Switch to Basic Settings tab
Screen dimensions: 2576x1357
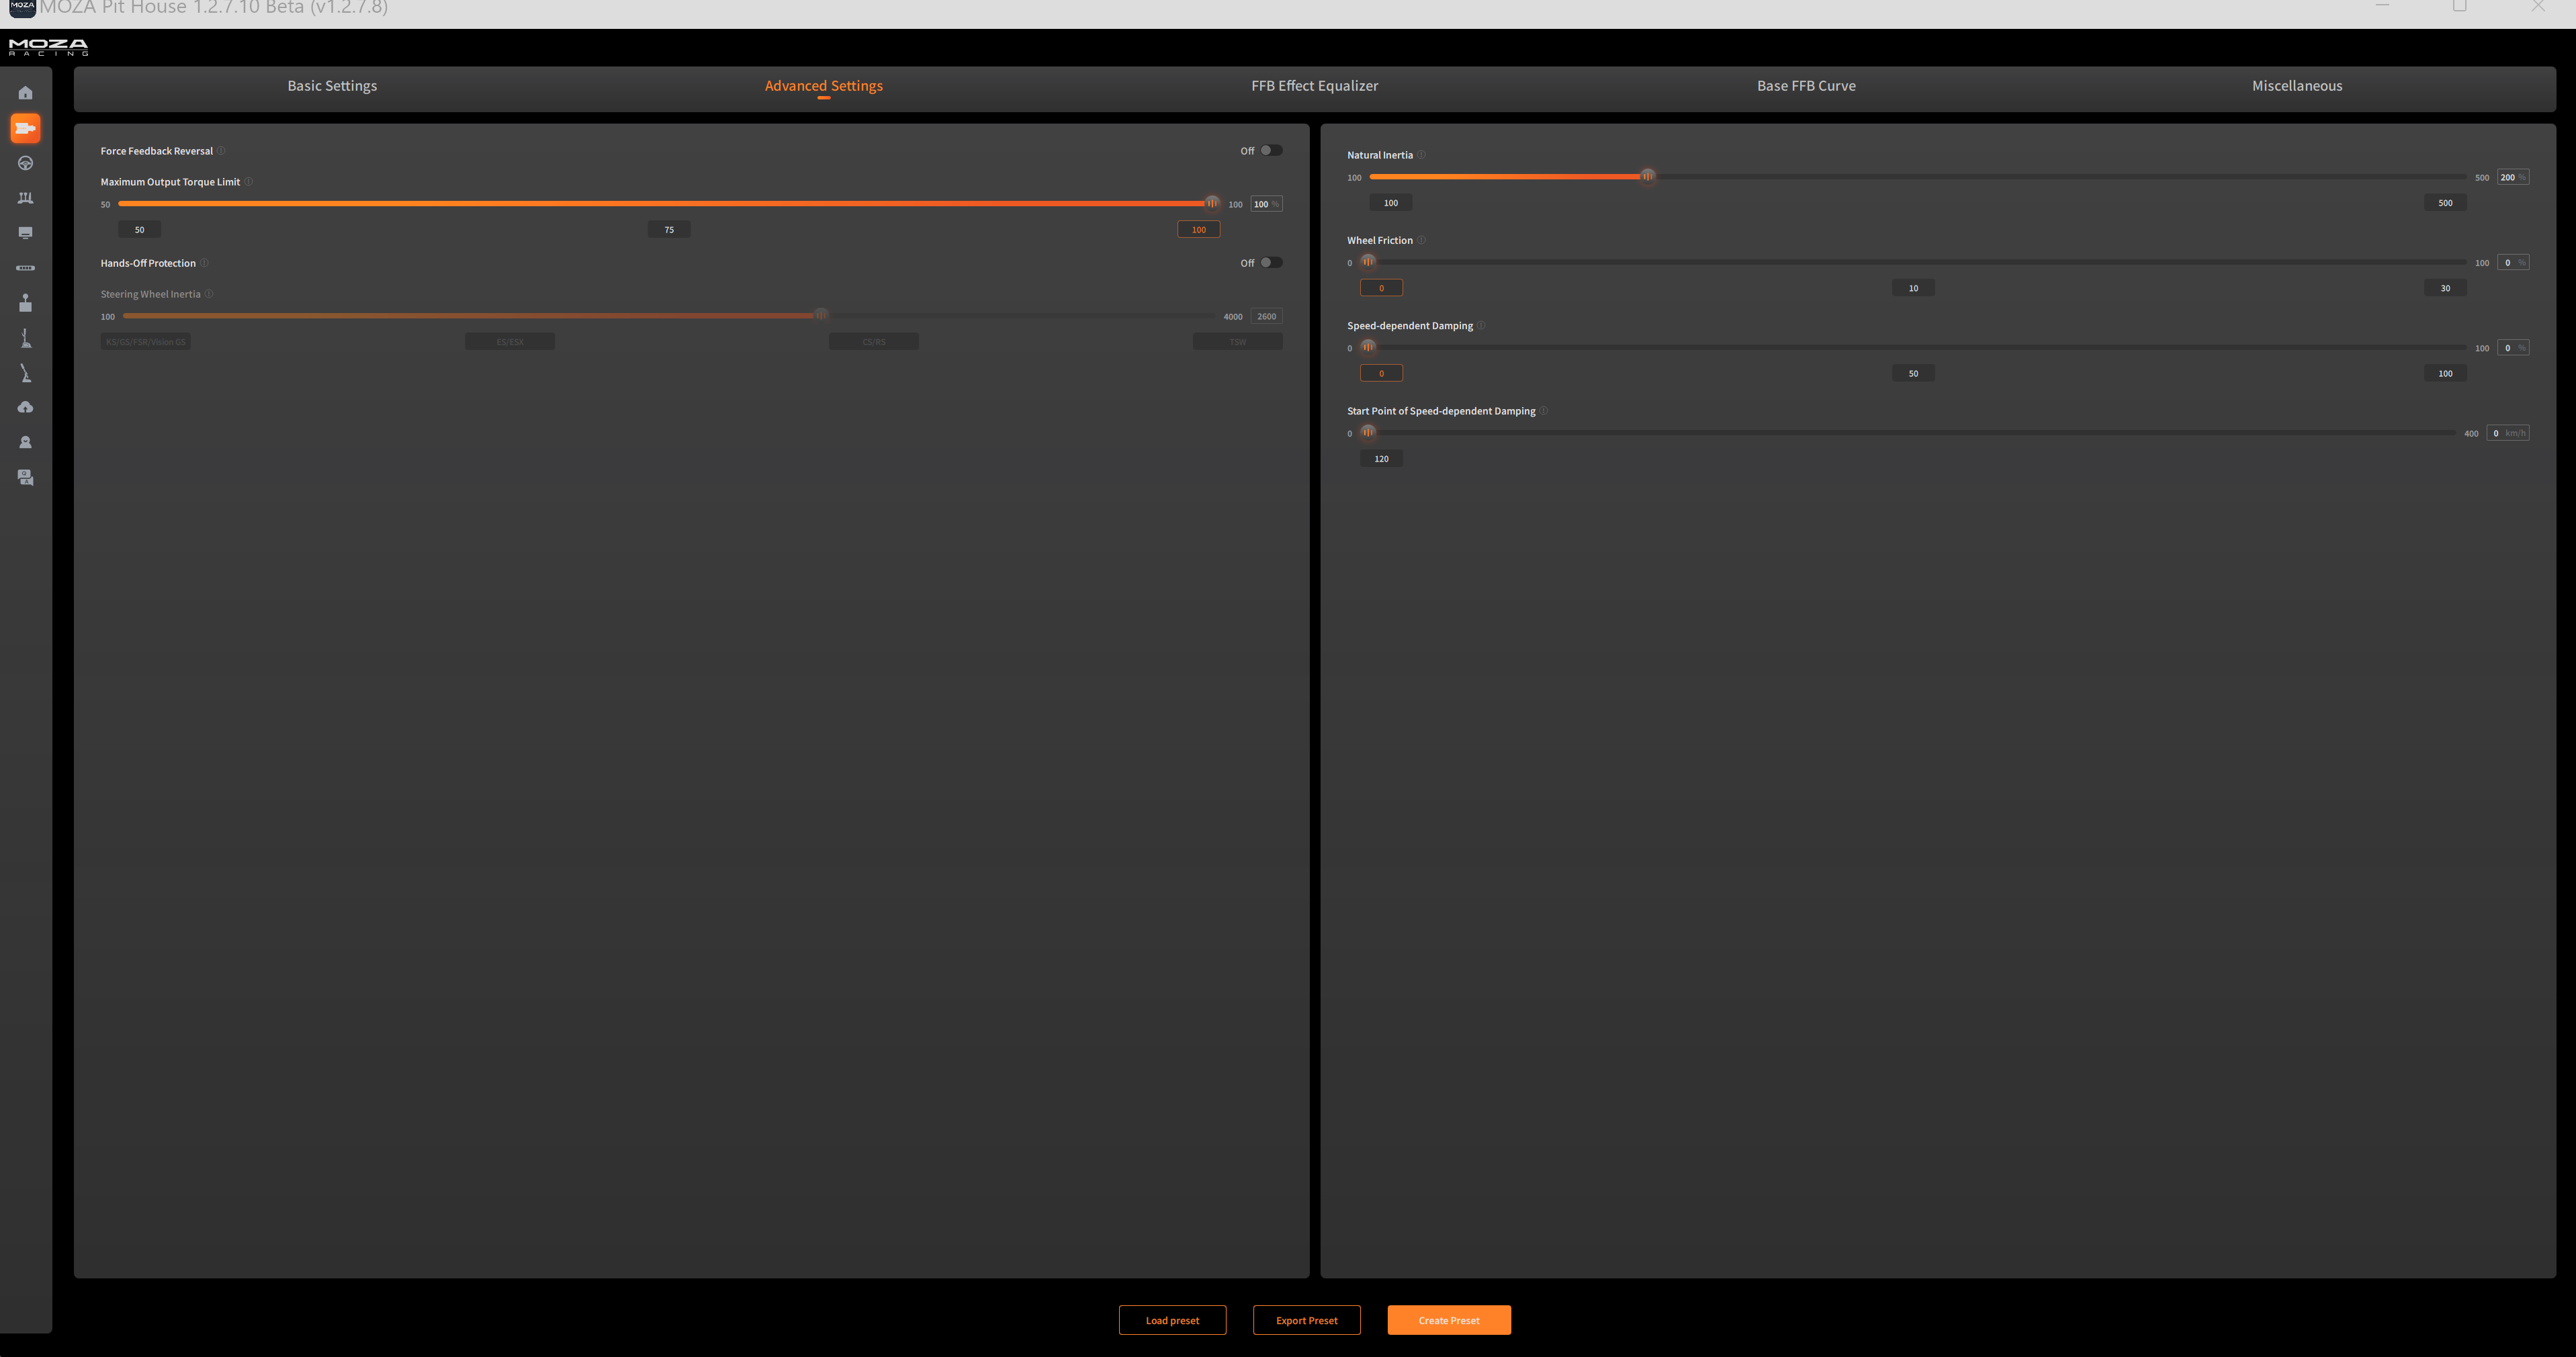pos(332,86)
